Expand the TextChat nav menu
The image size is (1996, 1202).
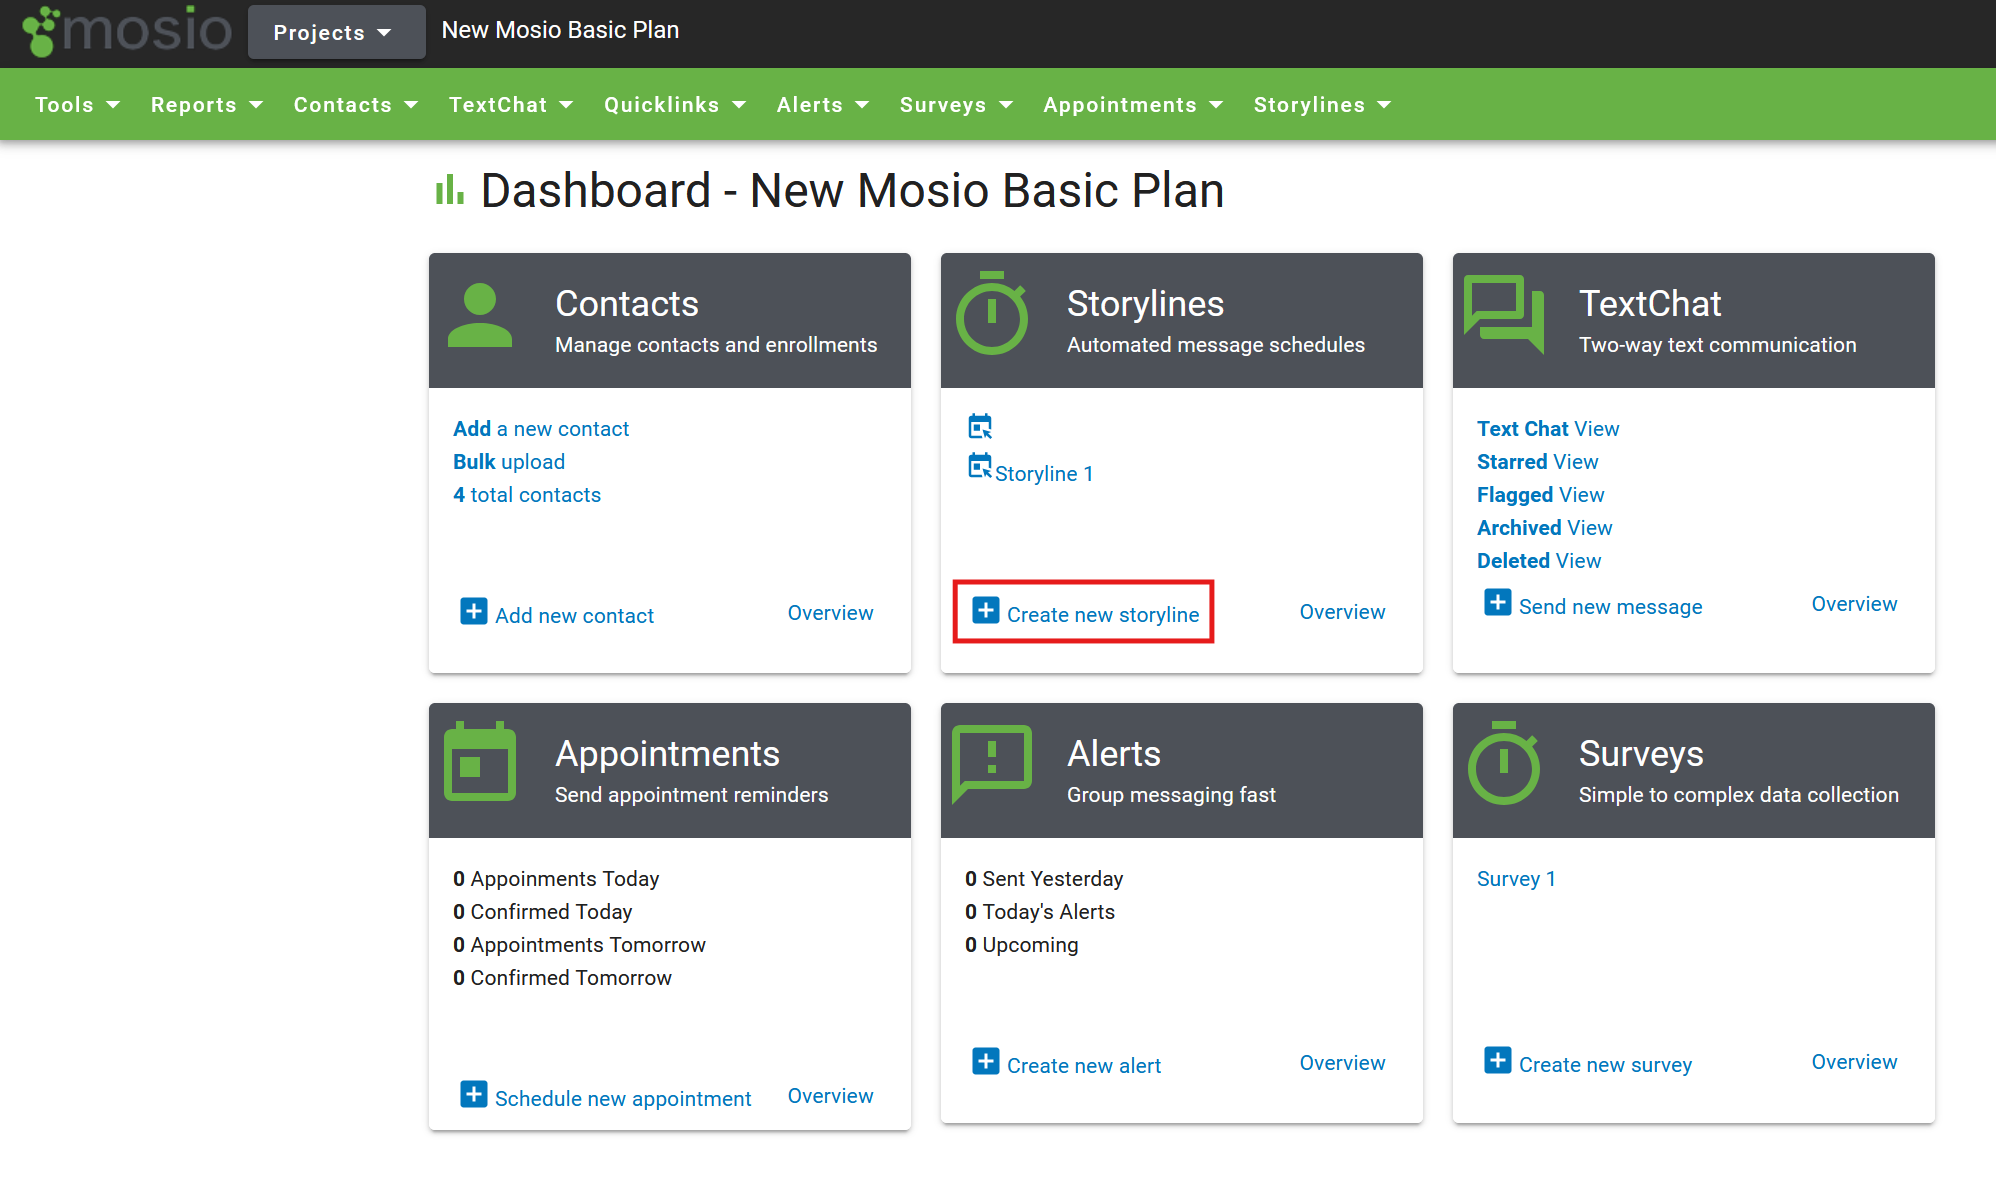coord(511,105)
